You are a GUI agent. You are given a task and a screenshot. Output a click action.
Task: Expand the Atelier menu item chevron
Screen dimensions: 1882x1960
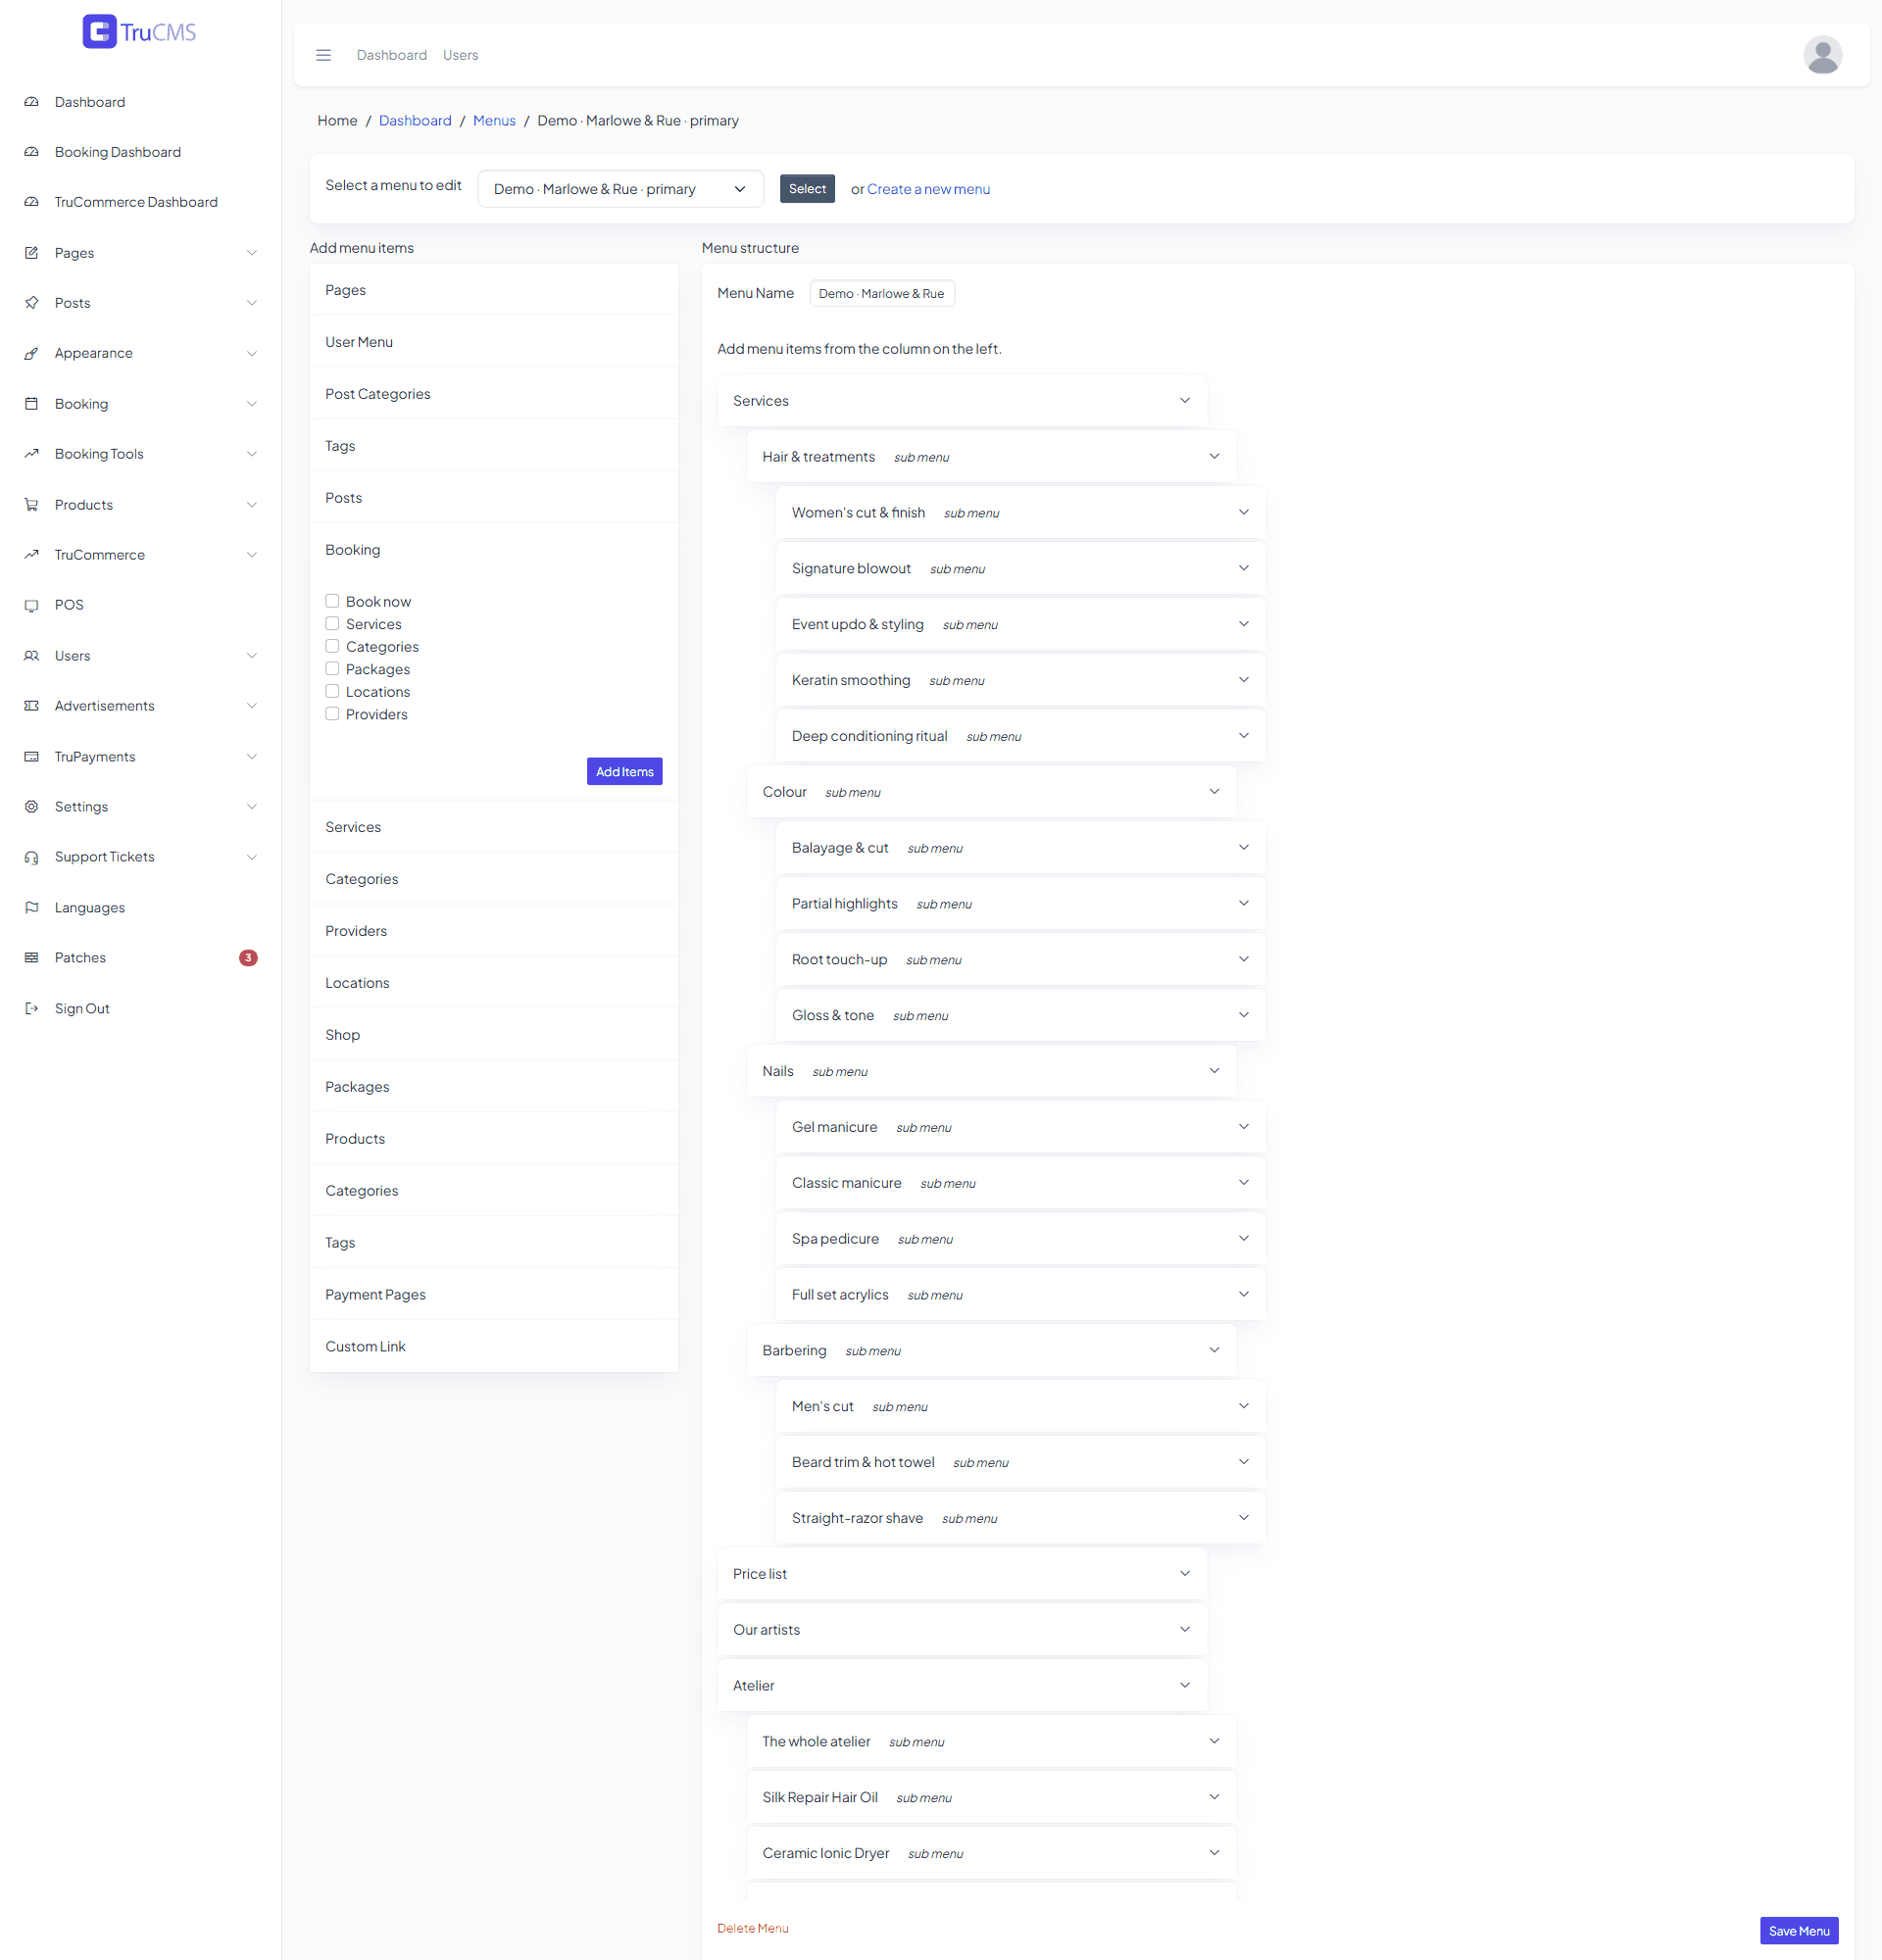point(1185,1685)
